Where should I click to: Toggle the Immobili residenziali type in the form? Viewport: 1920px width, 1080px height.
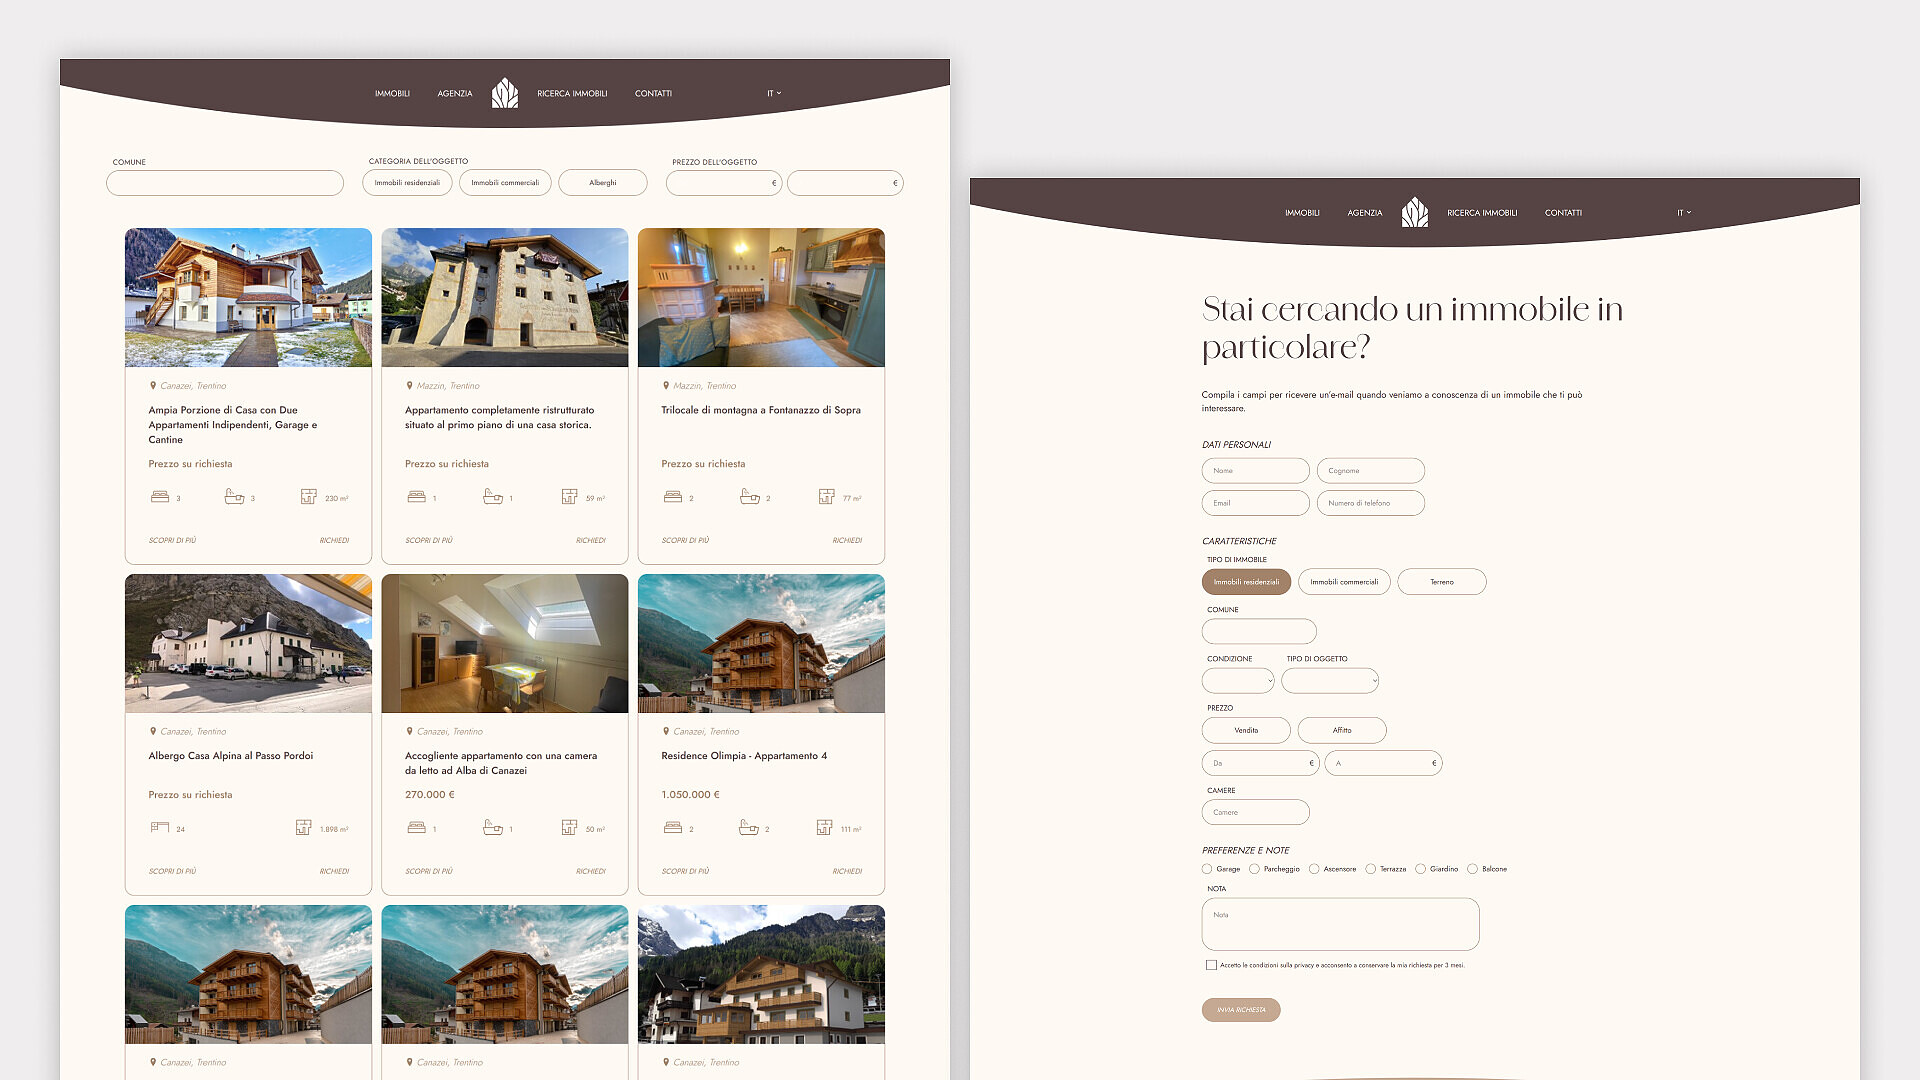[1246, 582]
